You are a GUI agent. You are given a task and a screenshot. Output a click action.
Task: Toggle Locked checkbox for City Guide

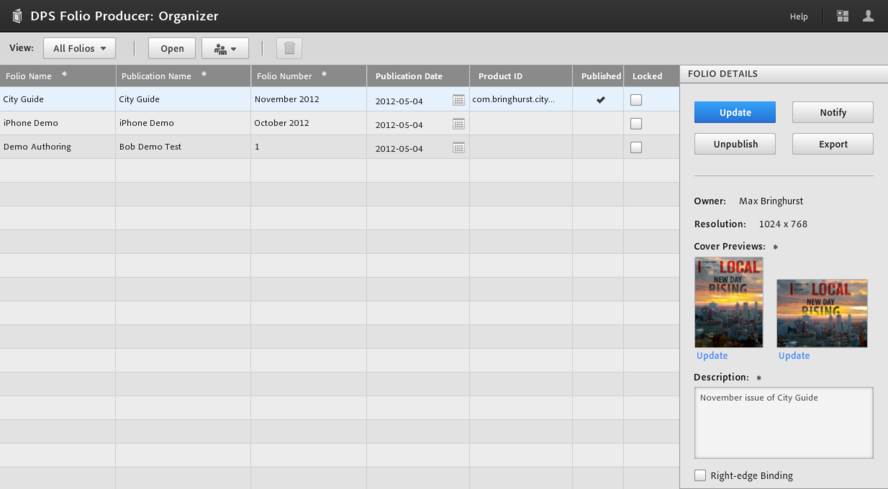[x=636, y=100]
